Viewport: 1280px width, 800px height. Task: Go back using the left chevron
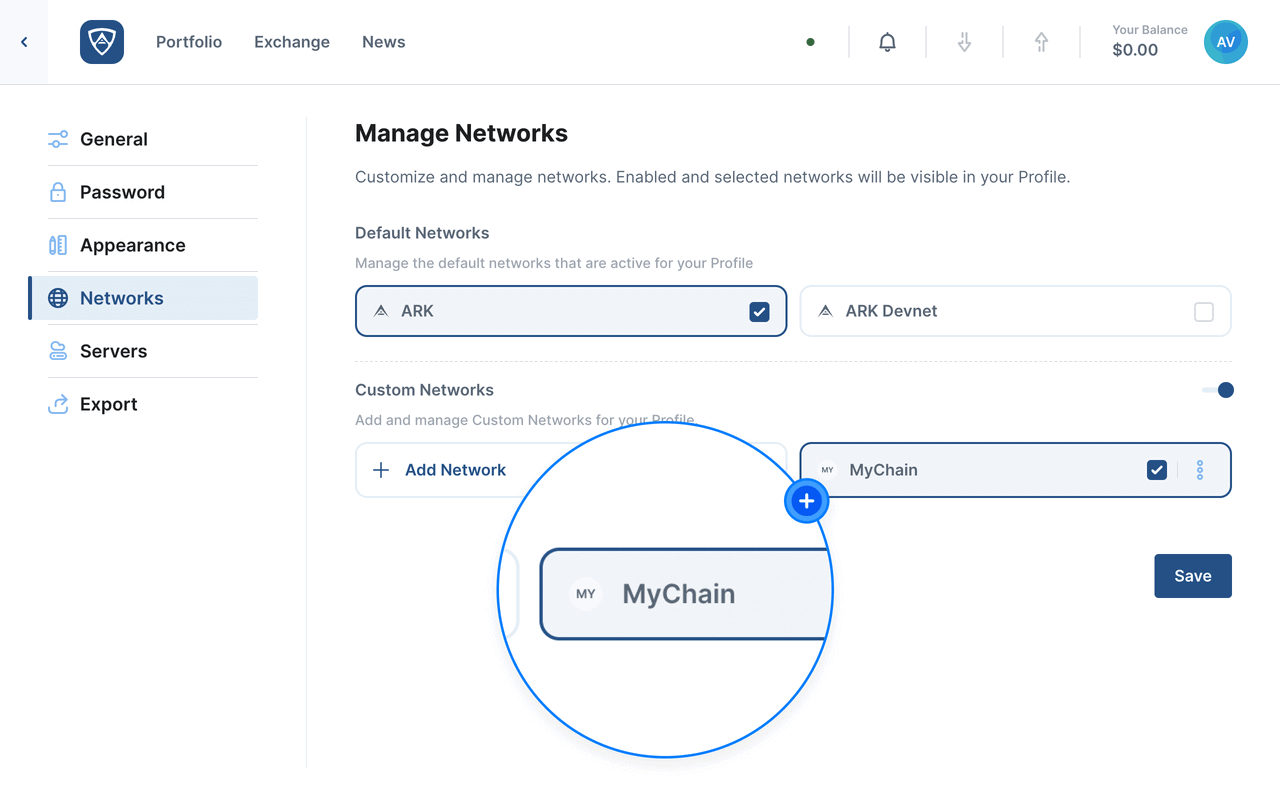(24, 42)
